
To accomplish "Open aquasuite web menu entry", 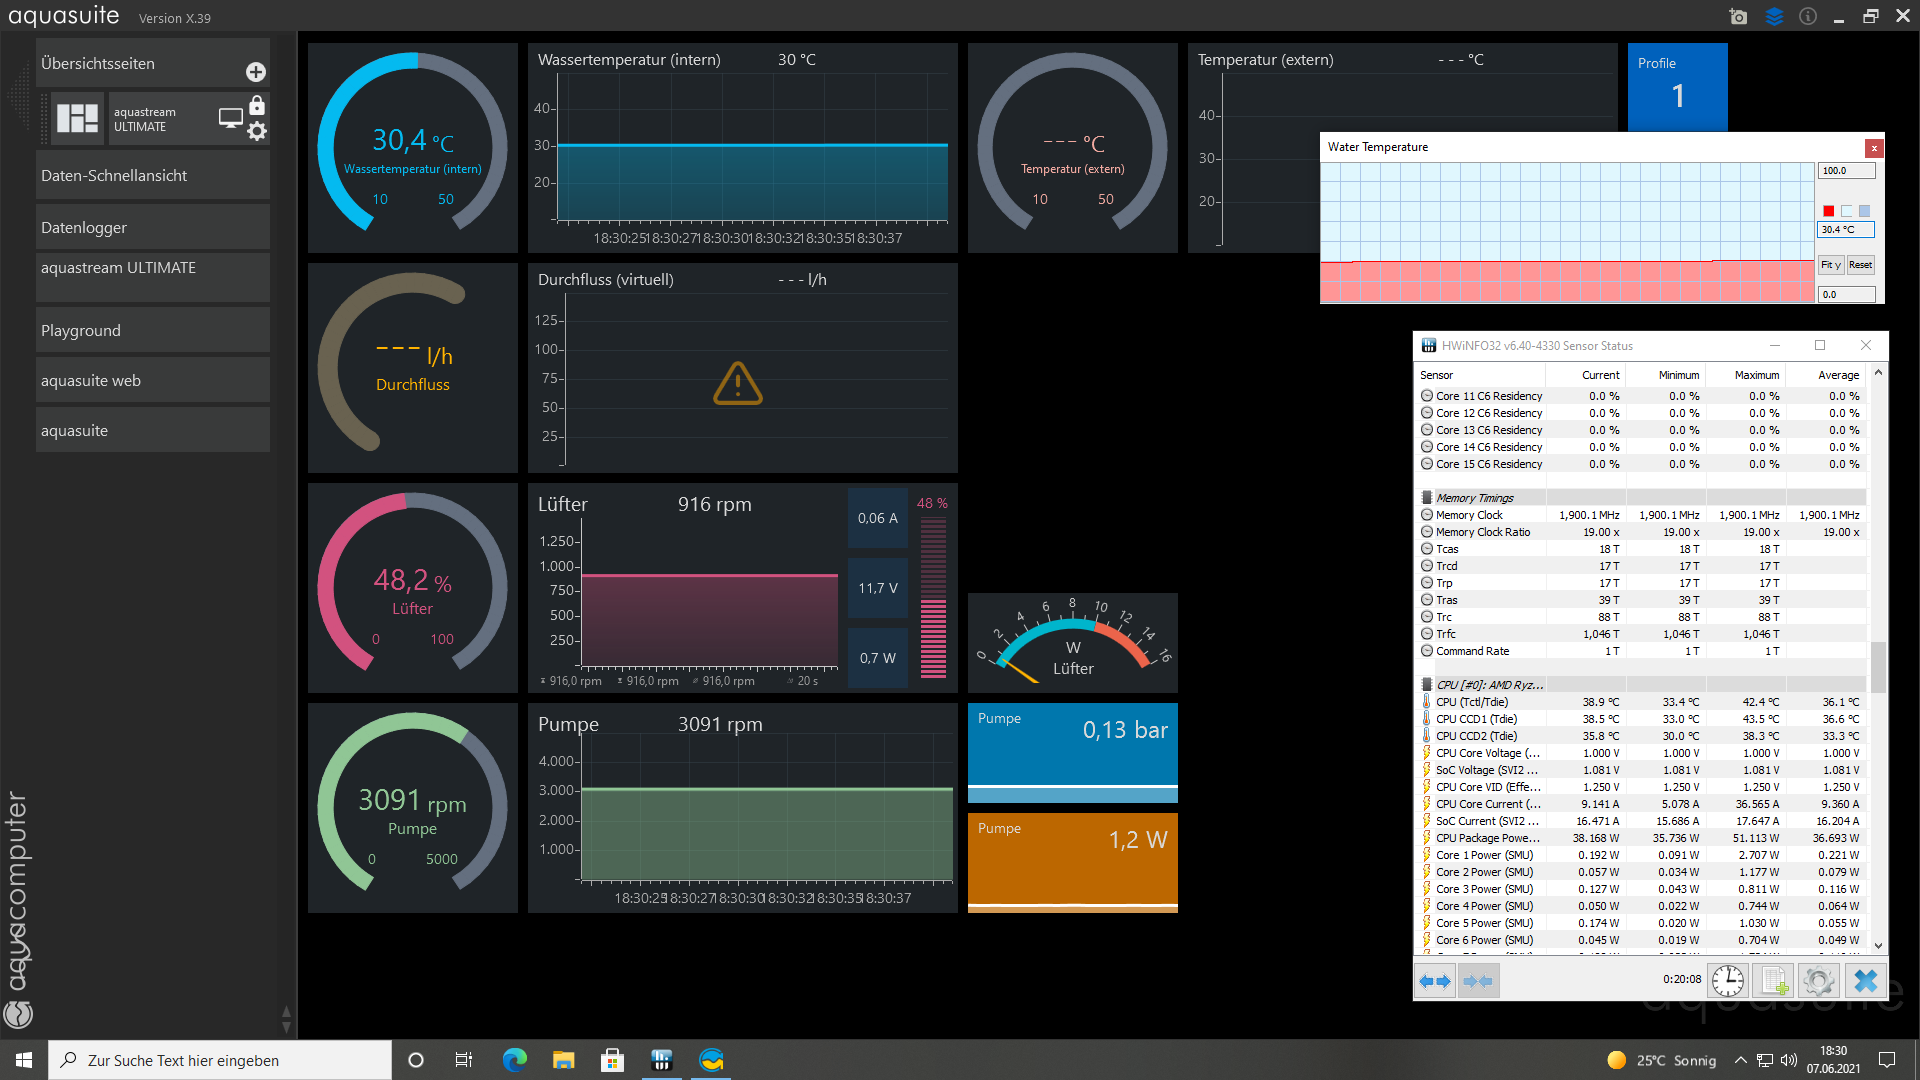I will pos(152,381).
